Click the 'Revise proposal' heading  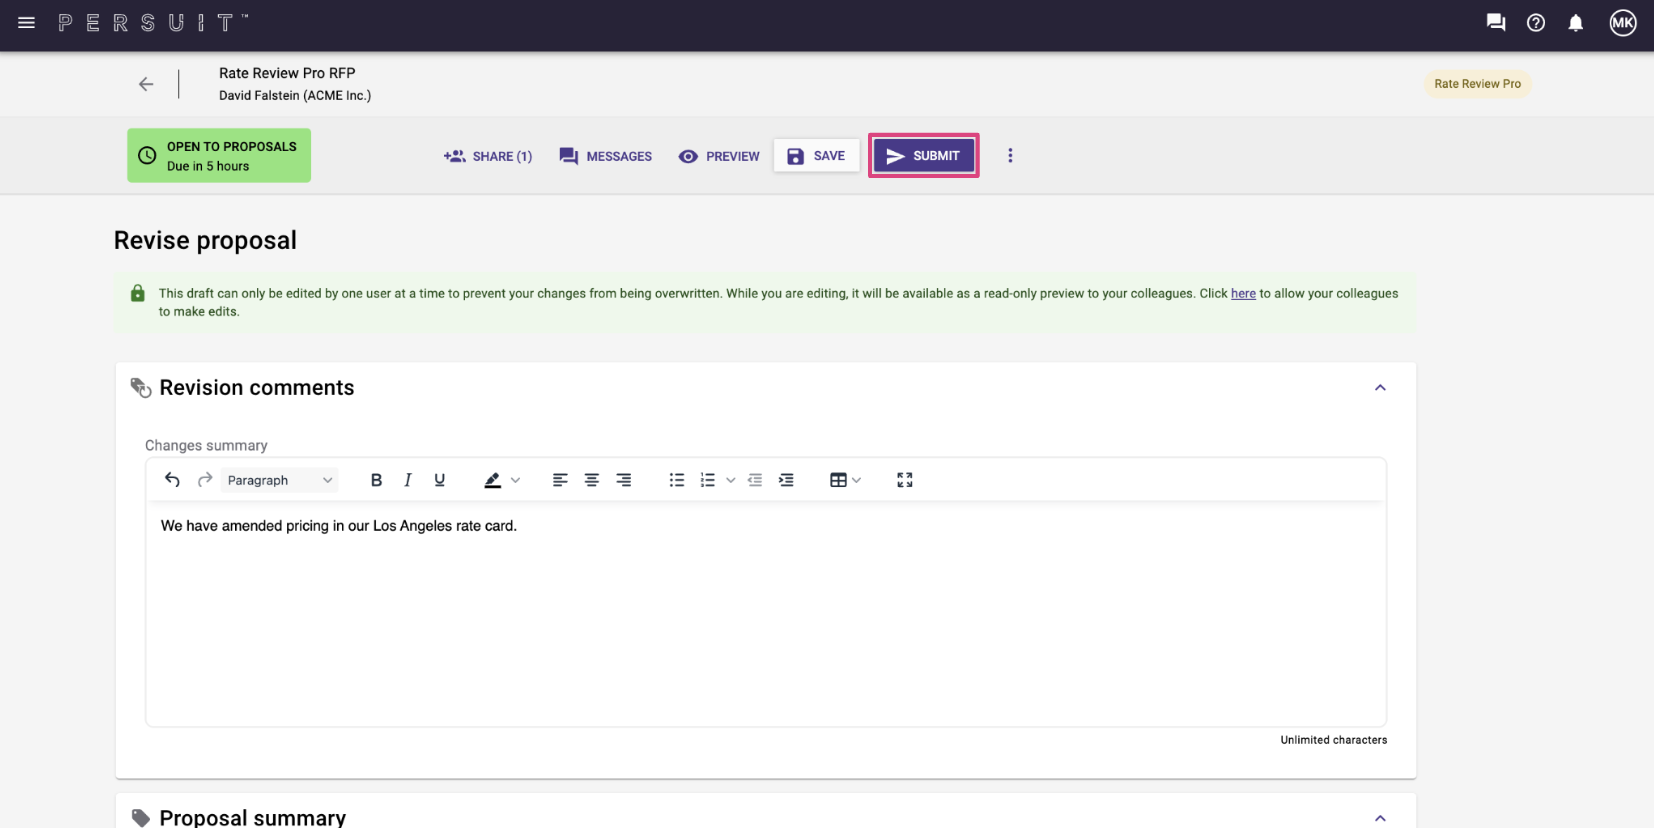click(205, 240)
